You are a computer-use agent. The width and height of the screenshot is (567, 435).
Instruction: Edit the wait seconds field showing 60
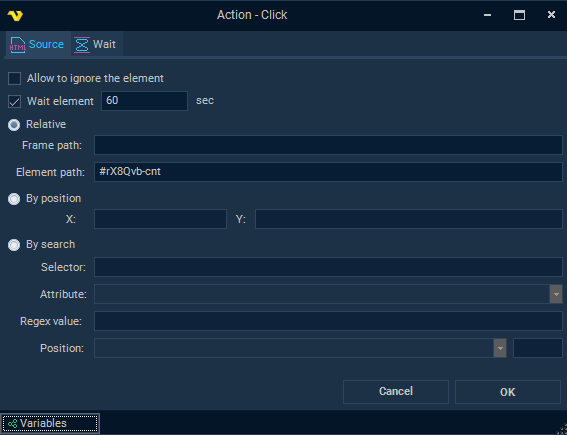coord(144,101)
